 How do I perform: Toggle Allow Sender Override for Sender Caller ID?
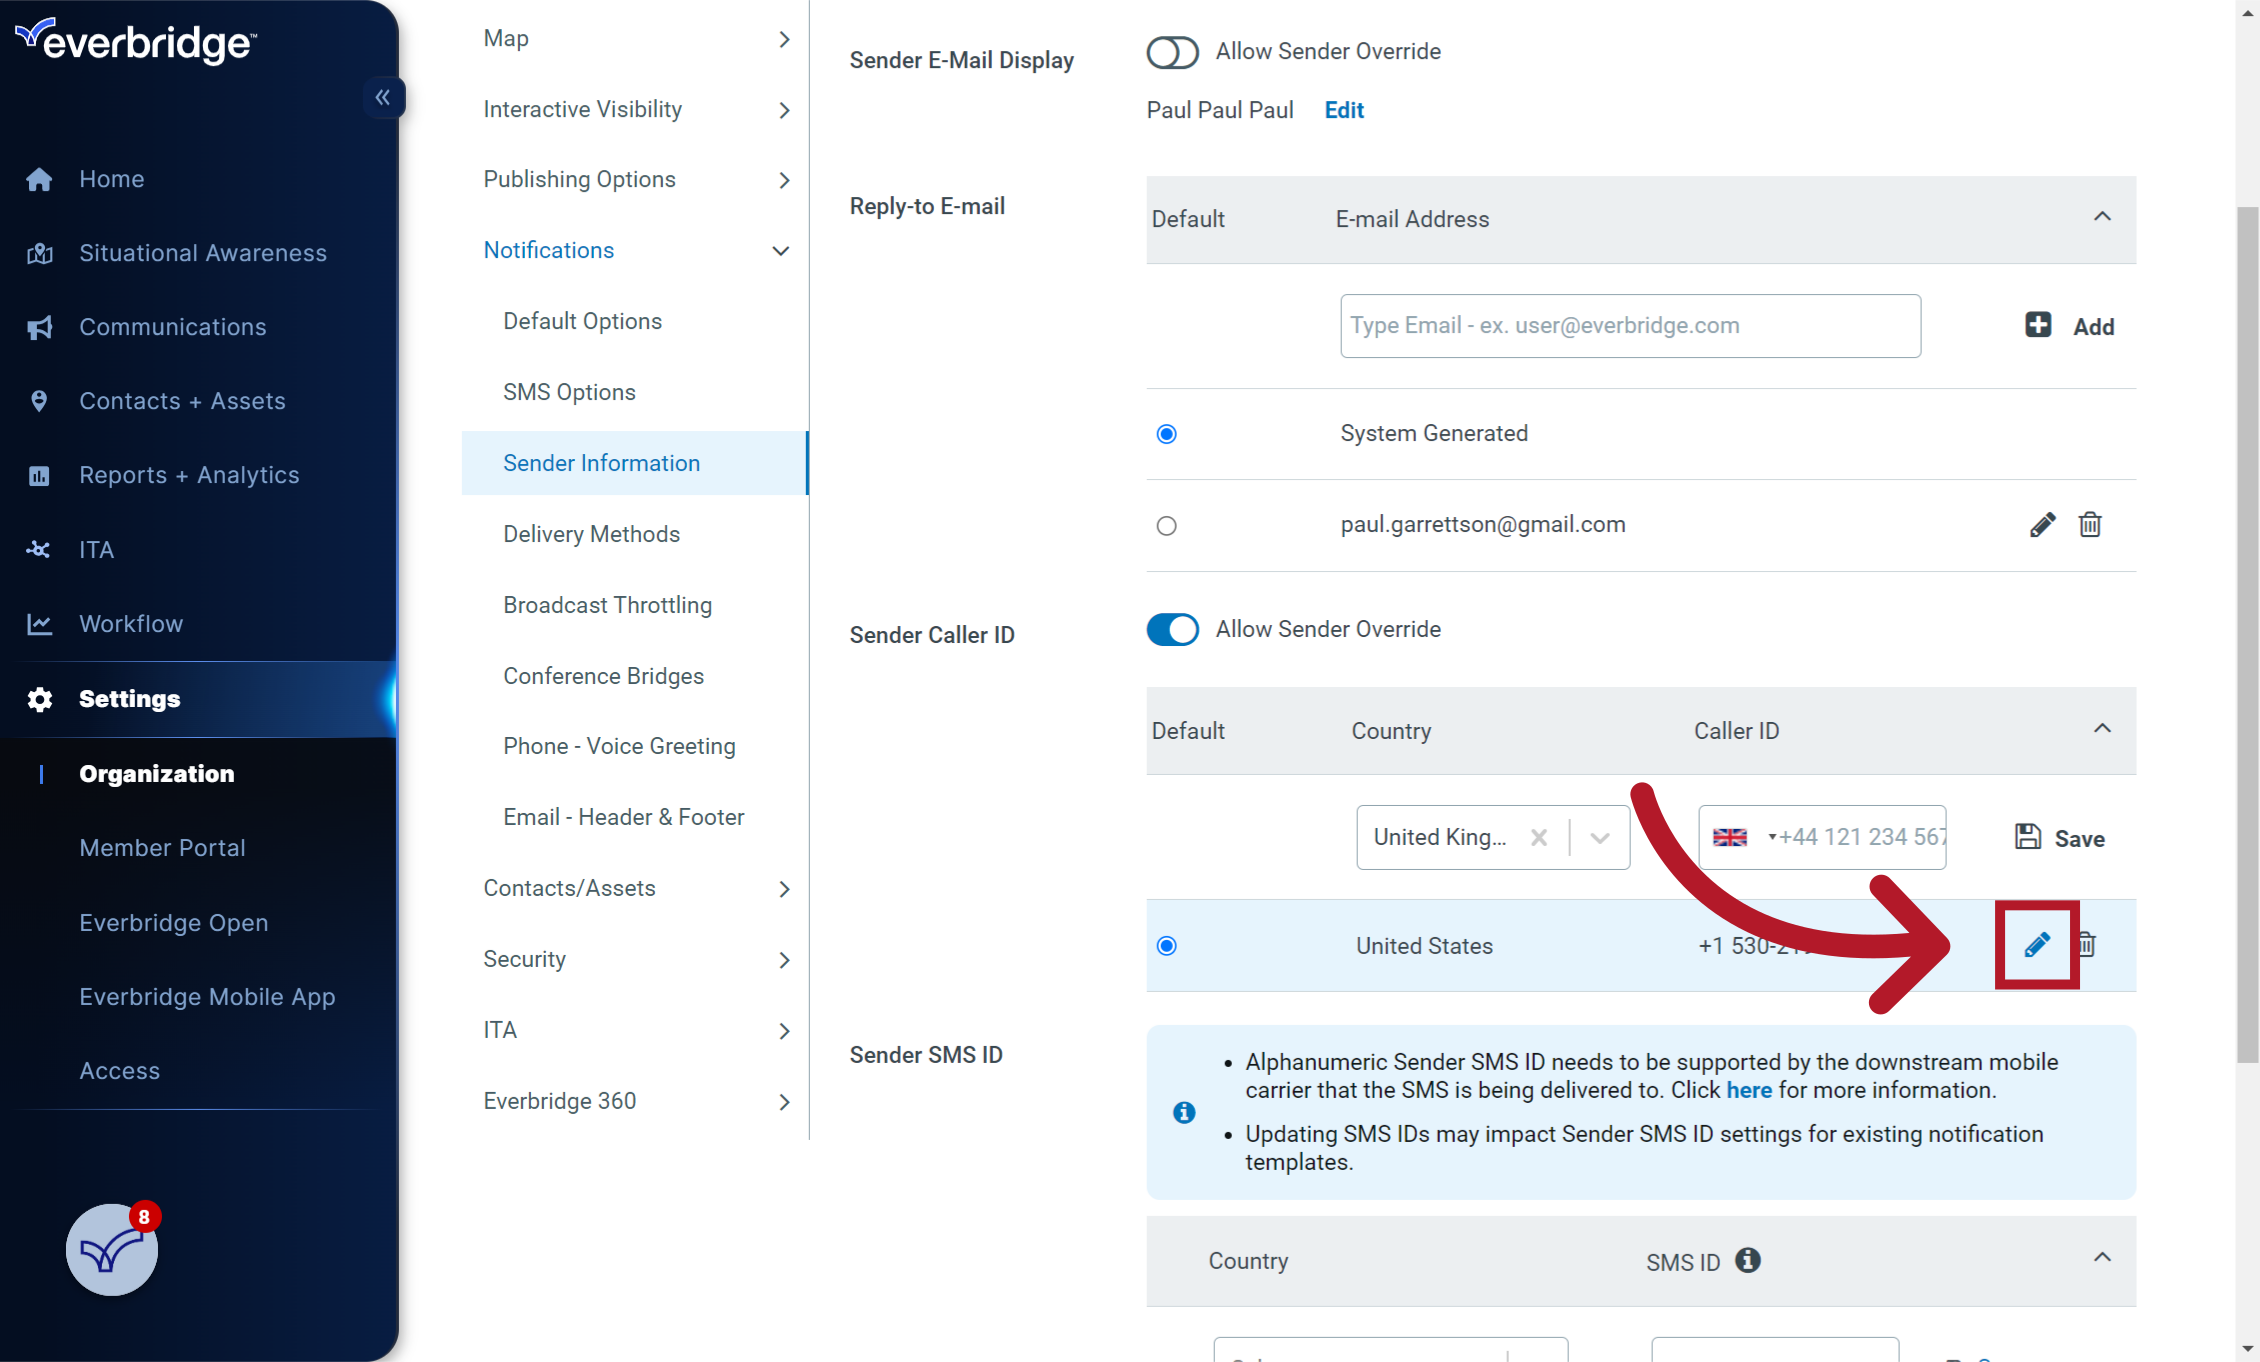[x=1172, y=629]
